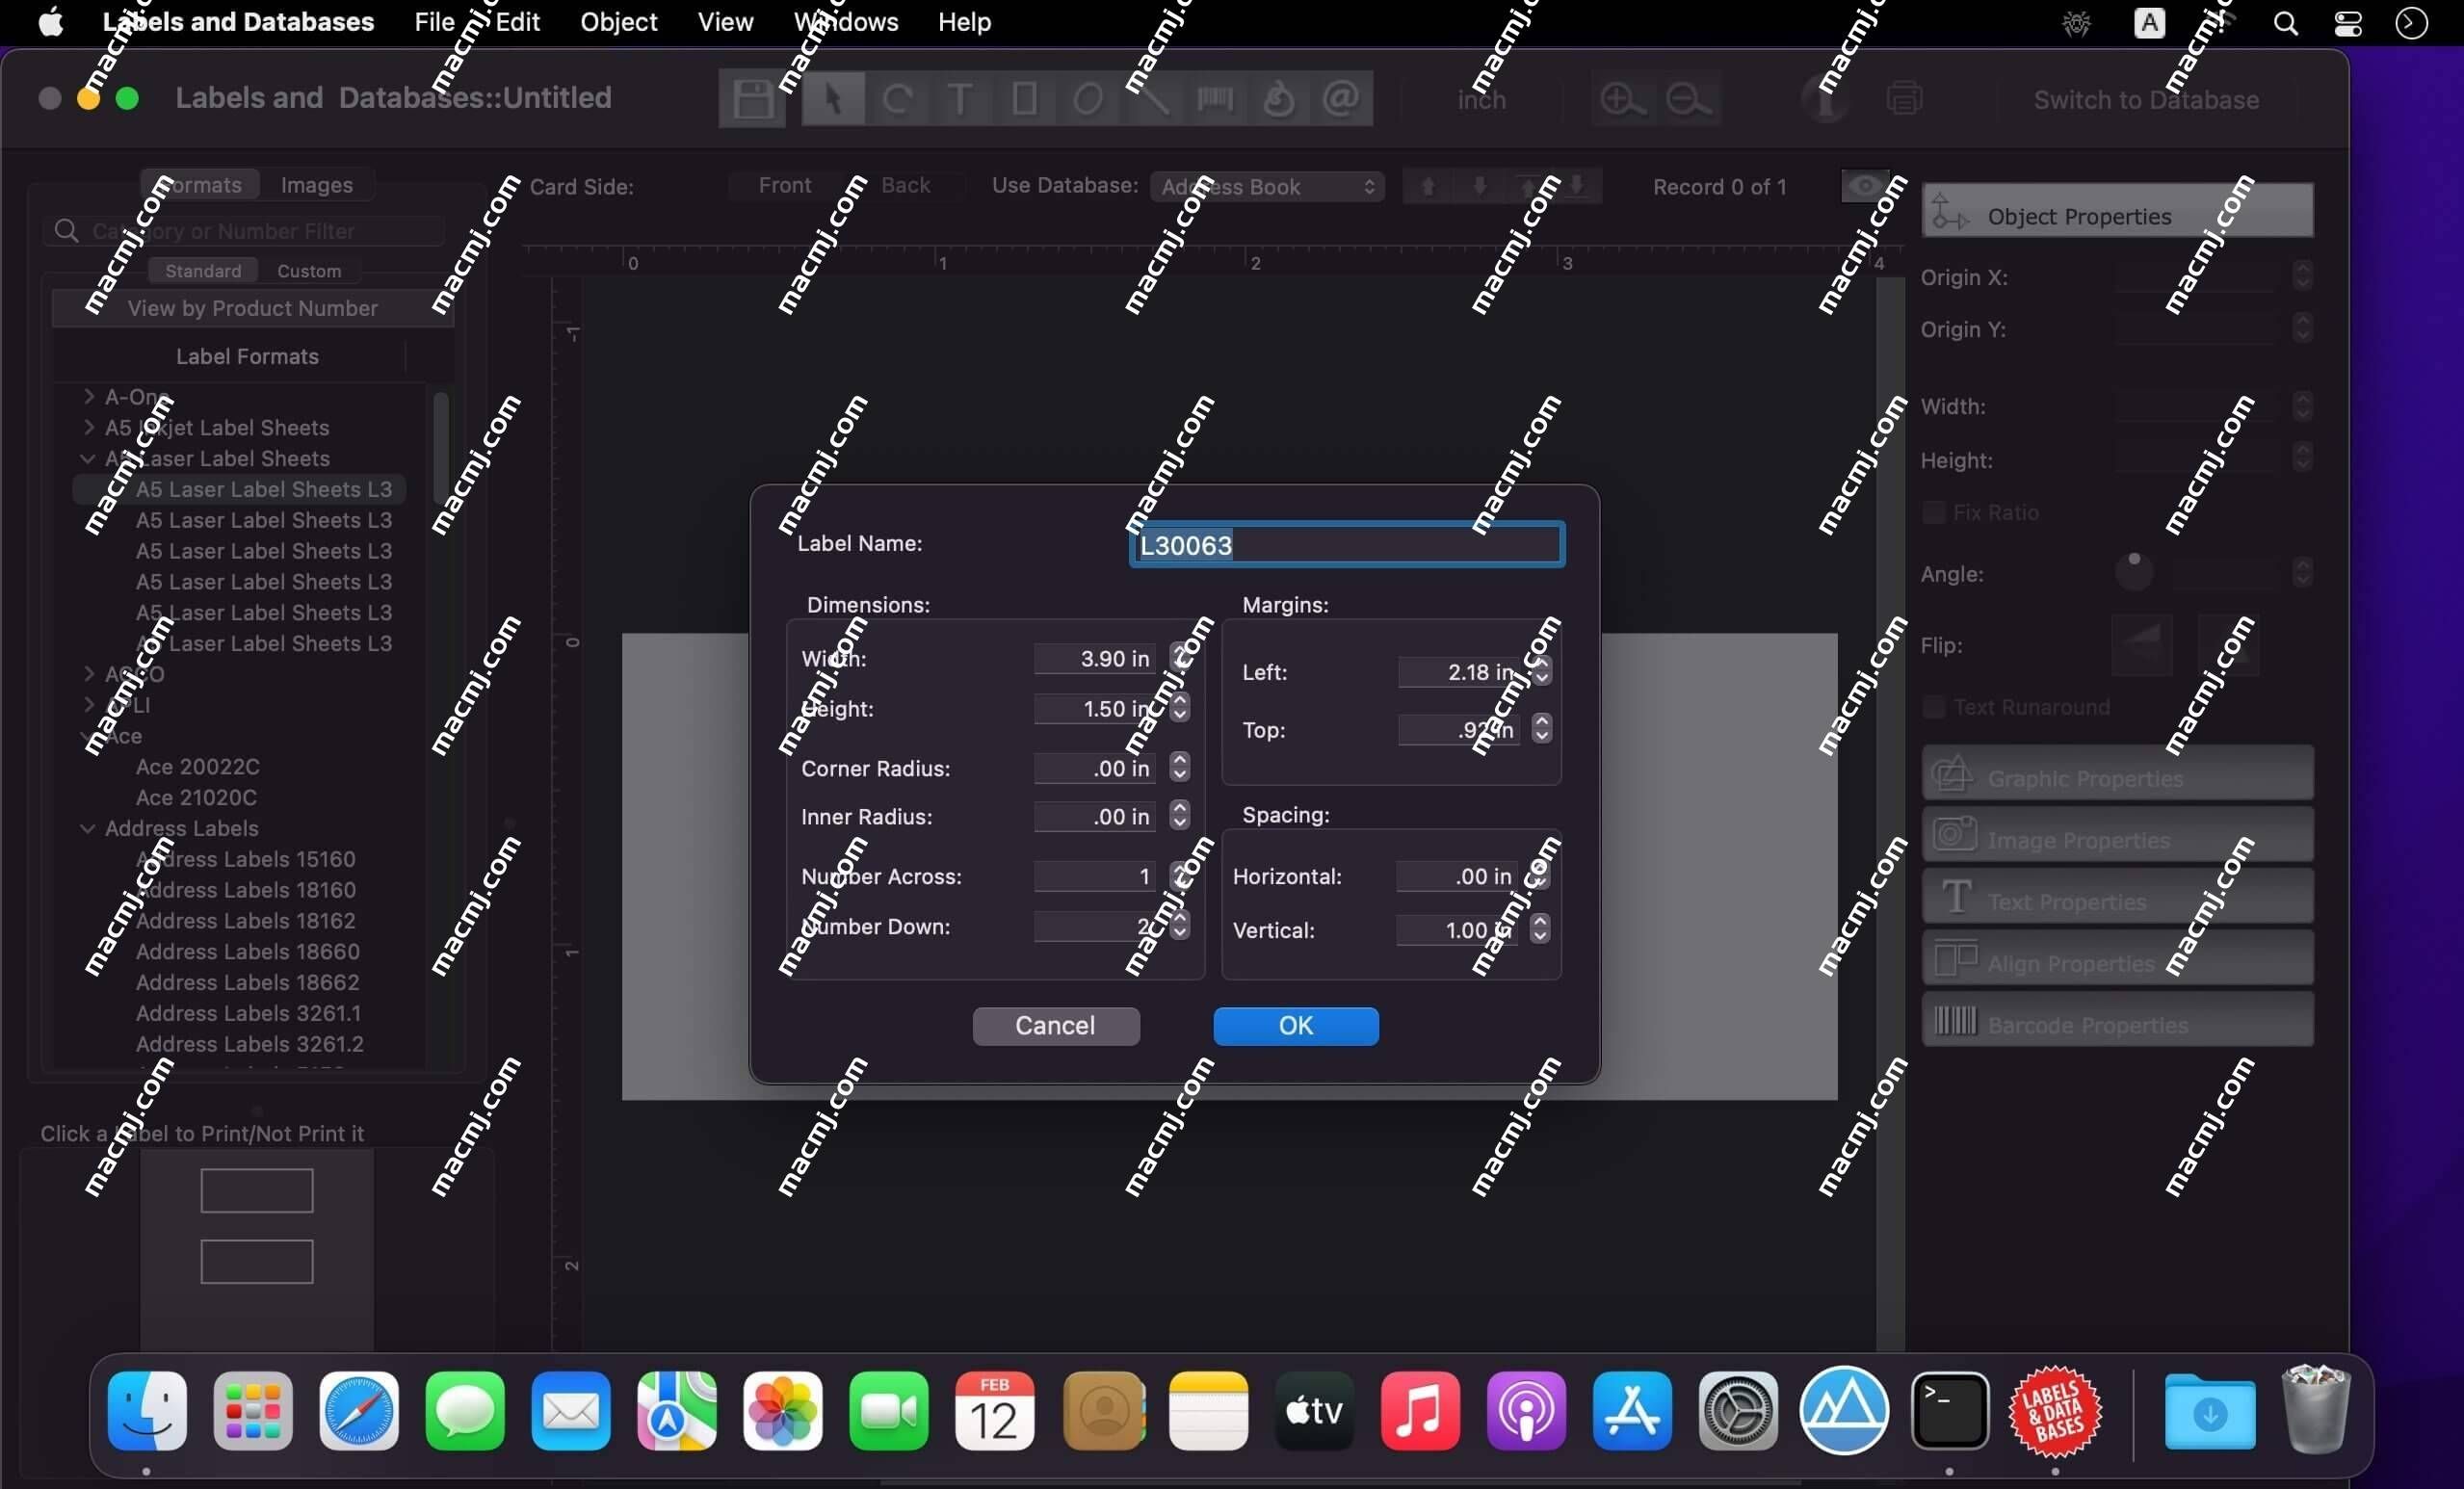Open the Graphic Properties panel
The width and height of the screenshot is (2464, 1489).
tap(2113, 778)
